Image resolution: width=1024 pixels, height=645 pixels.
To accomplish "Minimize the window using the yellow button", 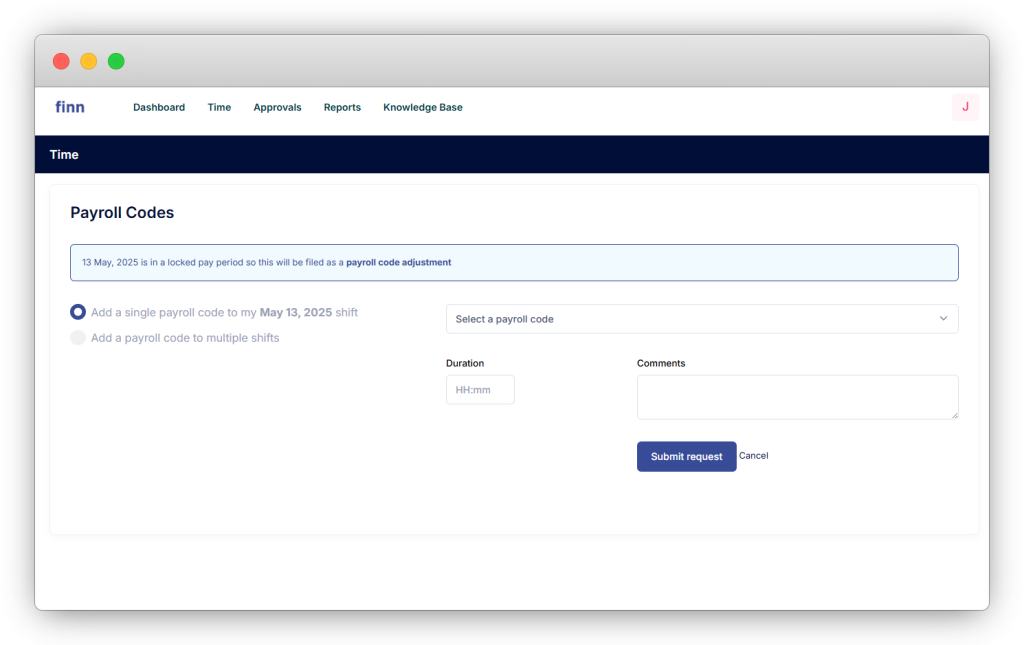I will tap(88, 61).
